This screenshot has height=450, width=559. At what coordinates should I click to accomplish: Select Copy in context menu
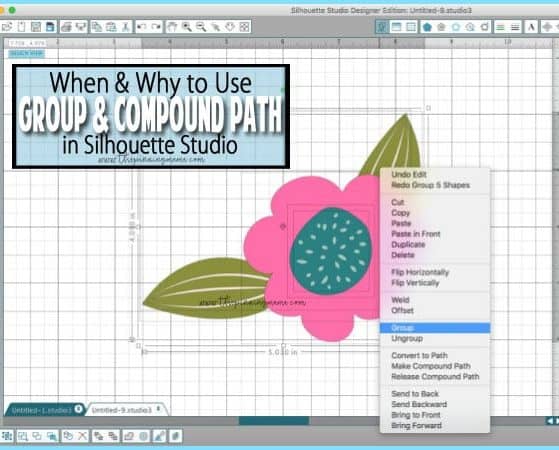pyautogui.click(x=401, y=213)
